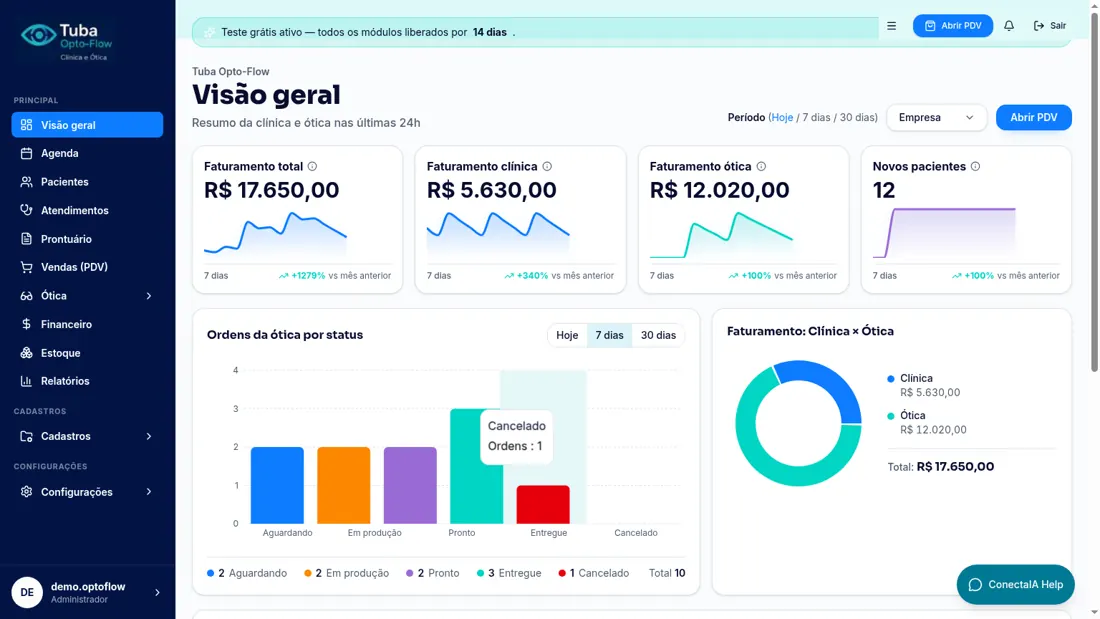Viewport: 1100px width, 619px height.
Task: Open ConectaA Help chat button
Action: coord(1015,585)
